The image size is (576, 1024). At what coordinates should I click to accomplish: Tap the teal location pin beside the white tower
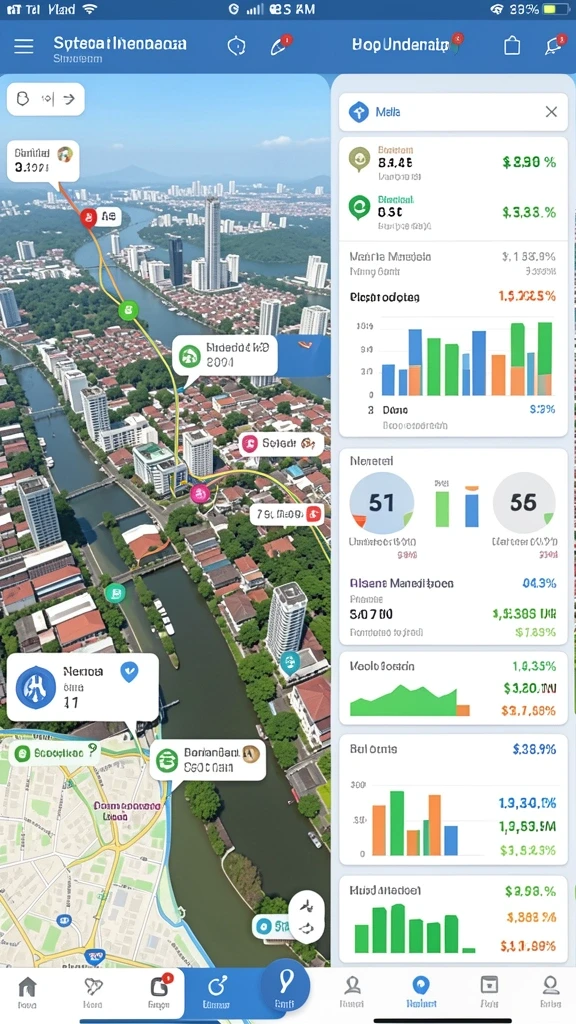coord(289,663)
